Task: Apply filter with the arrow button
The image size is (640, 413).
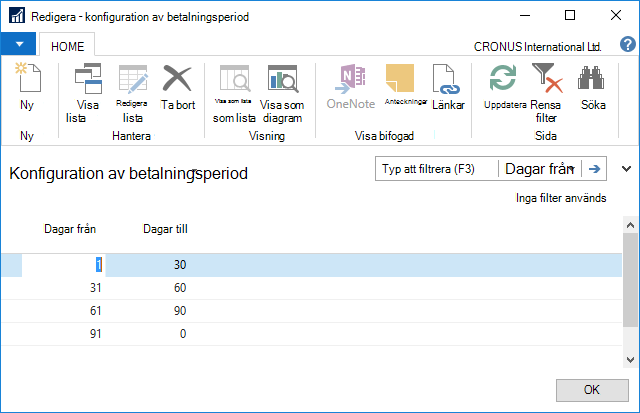Action: point(594,169)
